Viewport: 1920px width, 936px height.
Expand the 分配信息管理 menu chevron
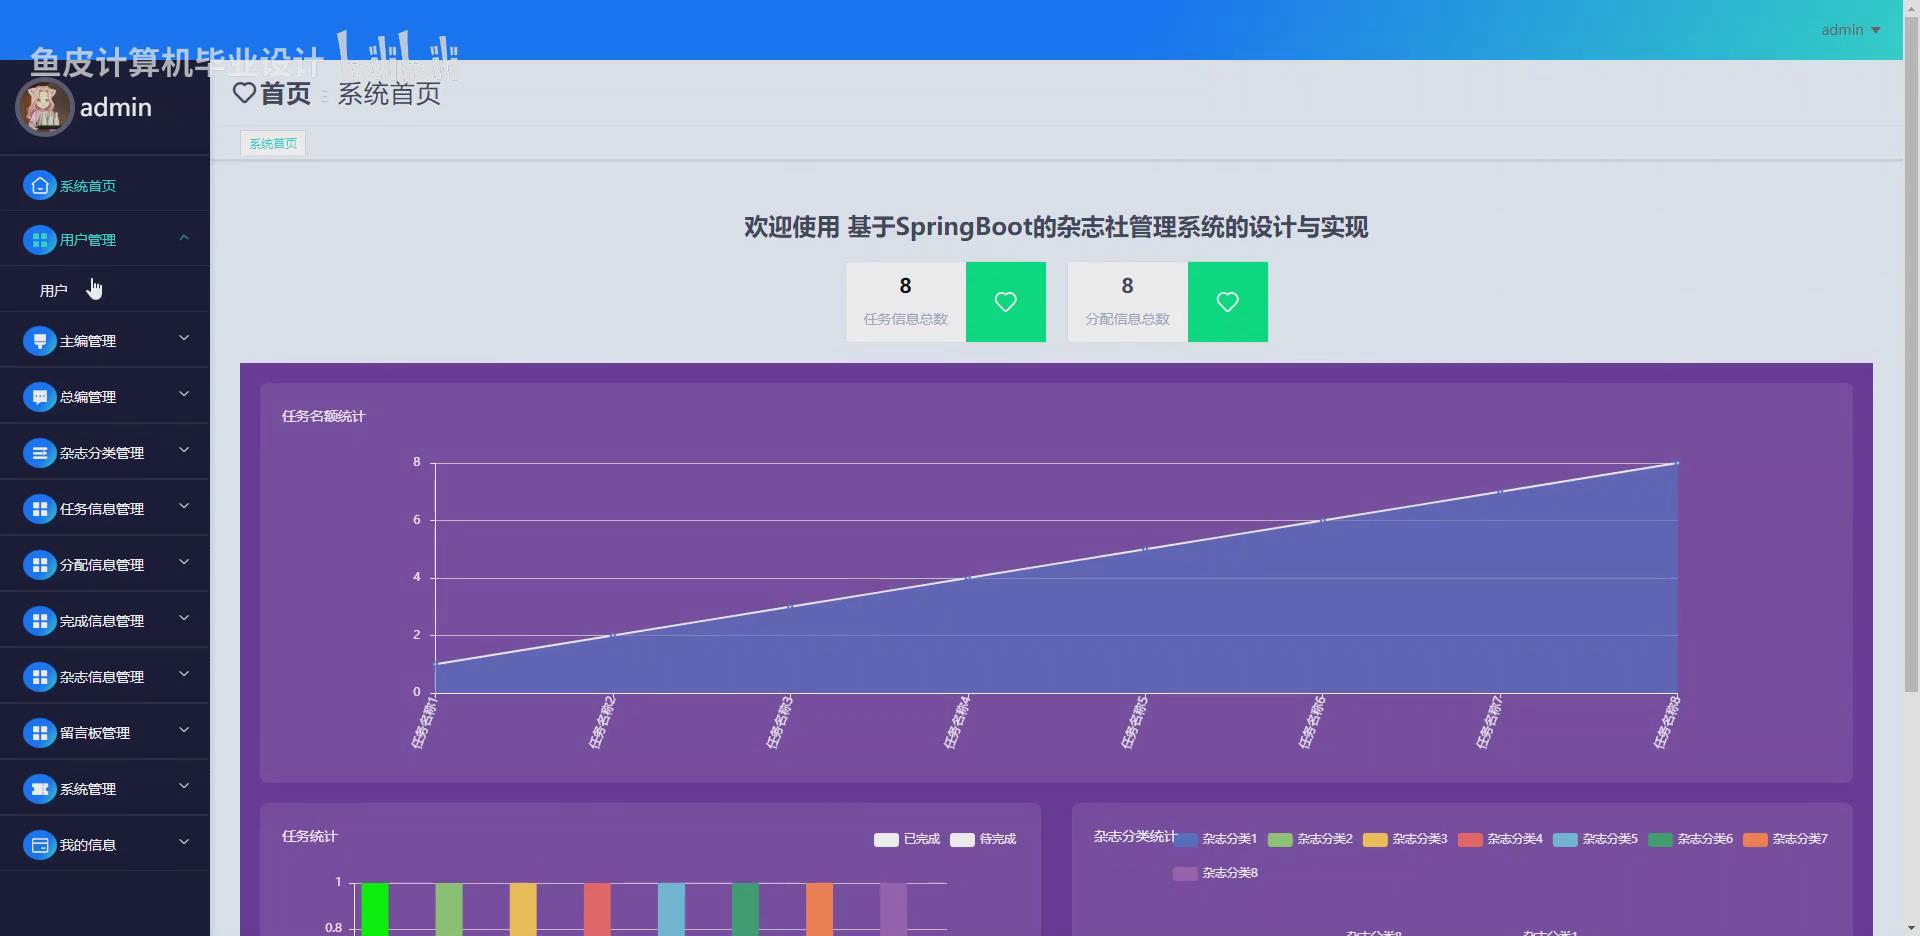pos(184,563)
